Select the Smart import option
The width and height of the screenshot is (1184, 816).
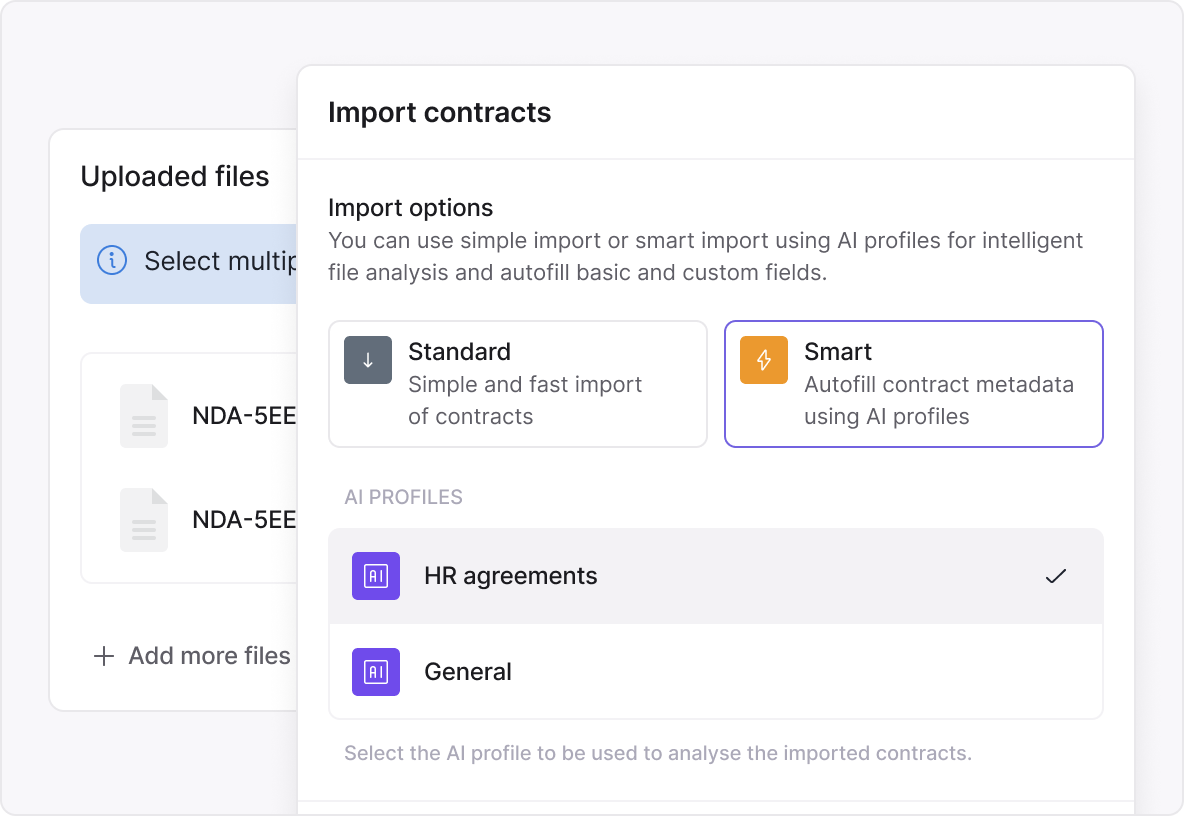913,384
